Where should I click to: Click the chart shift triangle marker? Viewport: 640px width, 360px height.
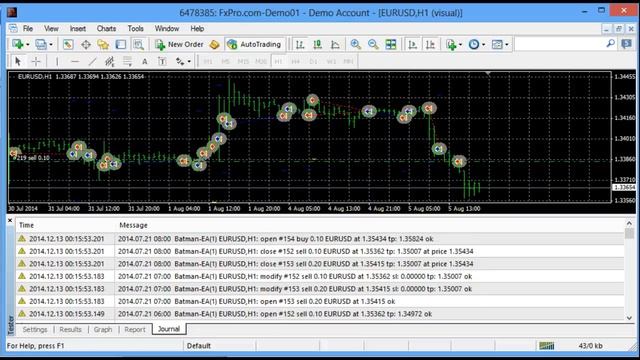(488, 73)
